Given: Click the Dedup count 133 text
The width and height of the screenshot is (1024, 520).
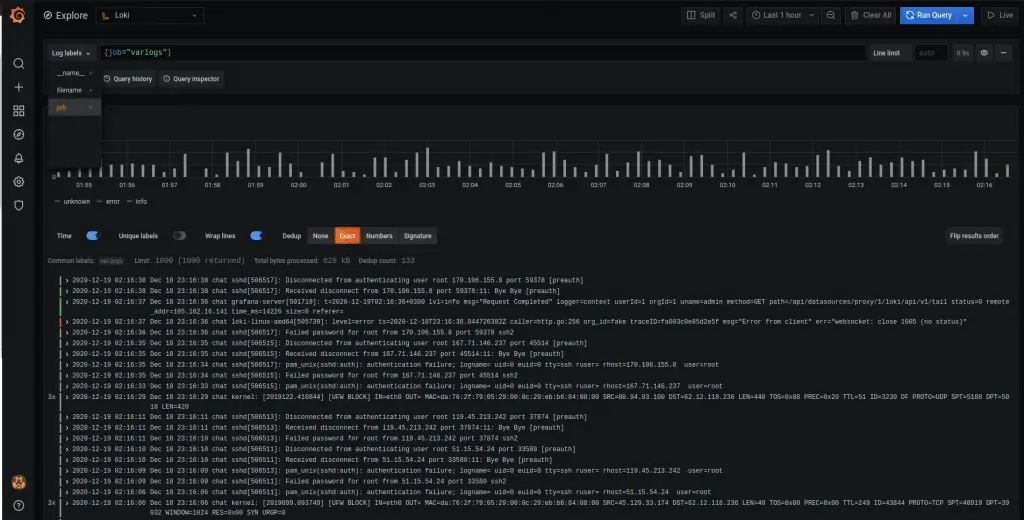Looking at the screenshot, I should pos(387,261).
